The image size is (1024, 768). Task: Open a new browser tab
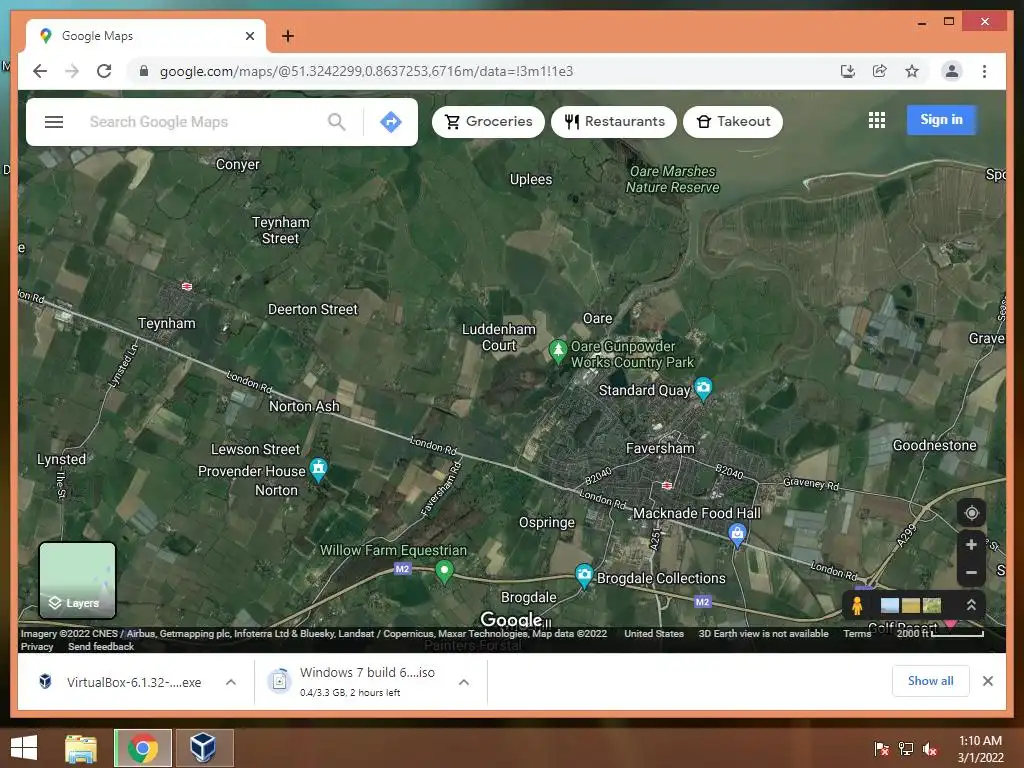(x=288, y=36)
